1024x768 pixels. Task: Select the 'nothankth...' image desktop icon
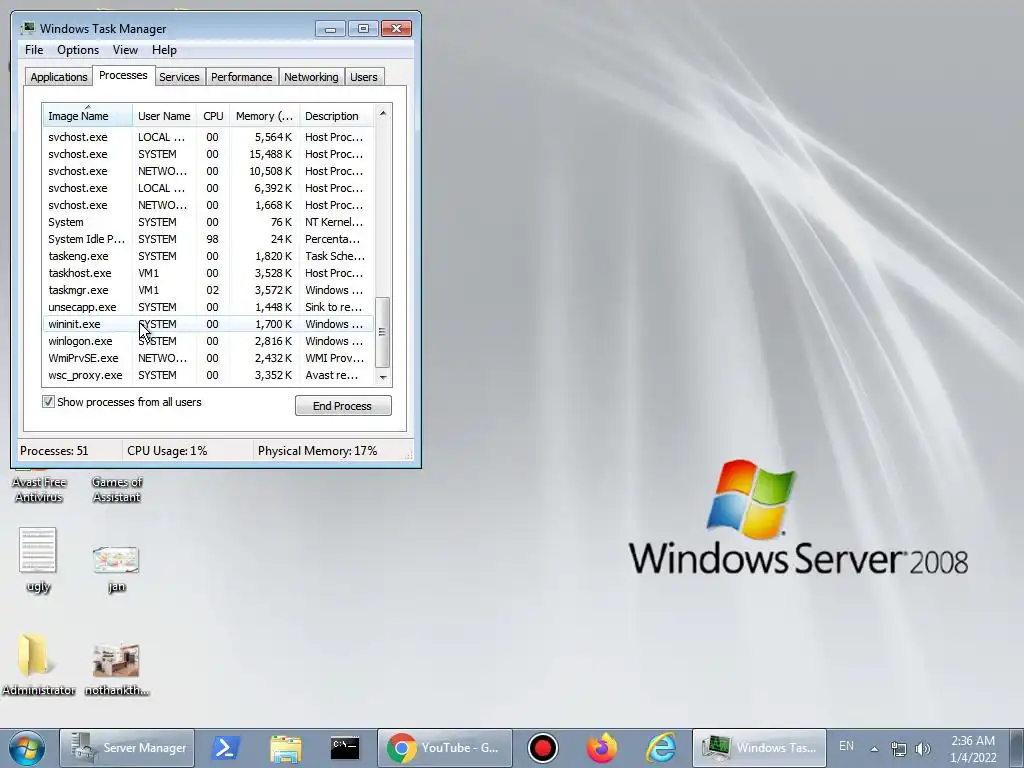click(116, 669)
